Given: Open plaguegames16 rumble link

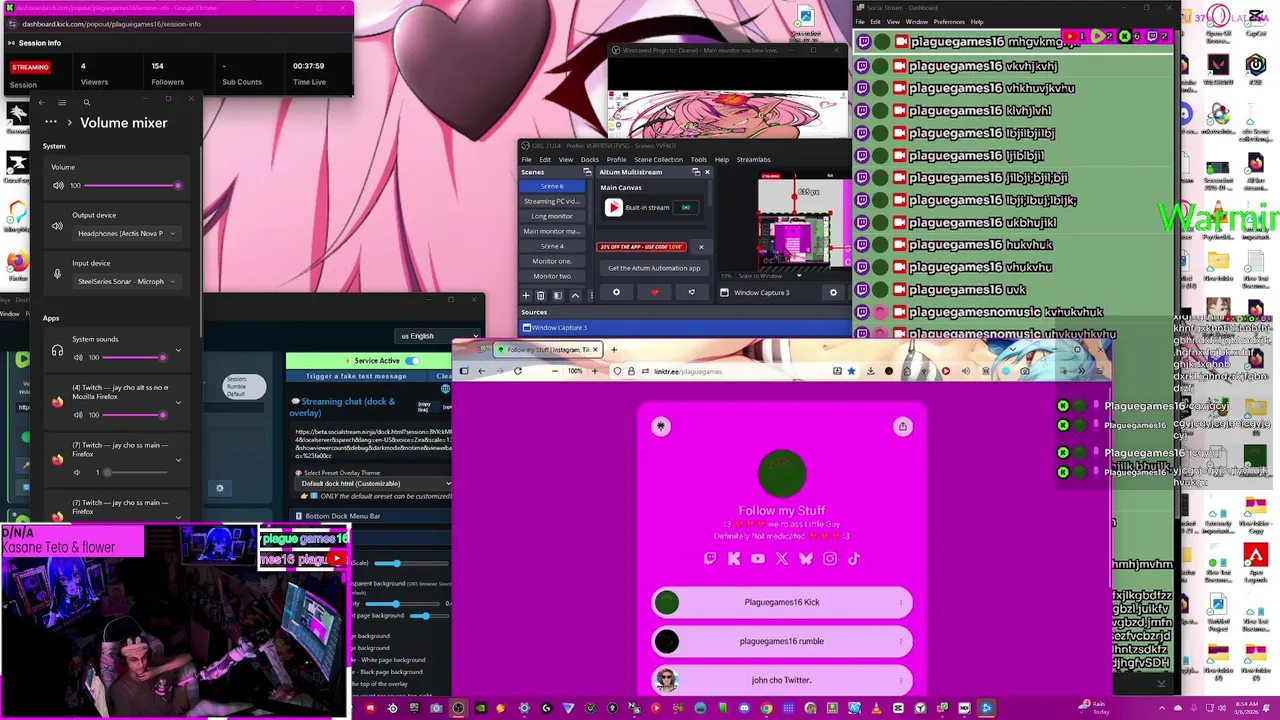Looking at the screenshot, I should (x=781, y=641).
